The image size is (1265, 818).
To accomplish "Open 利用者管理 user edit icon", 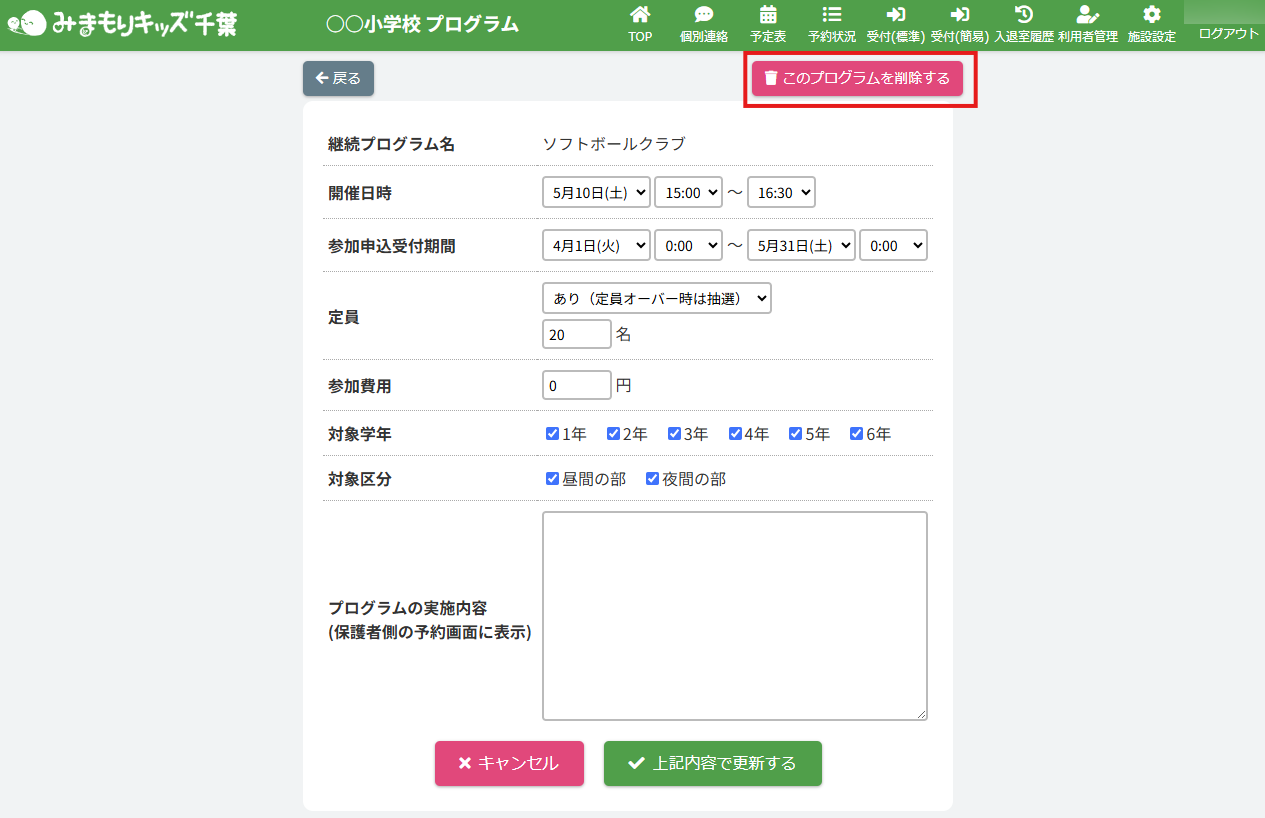I will click(x=1088, y=15).
